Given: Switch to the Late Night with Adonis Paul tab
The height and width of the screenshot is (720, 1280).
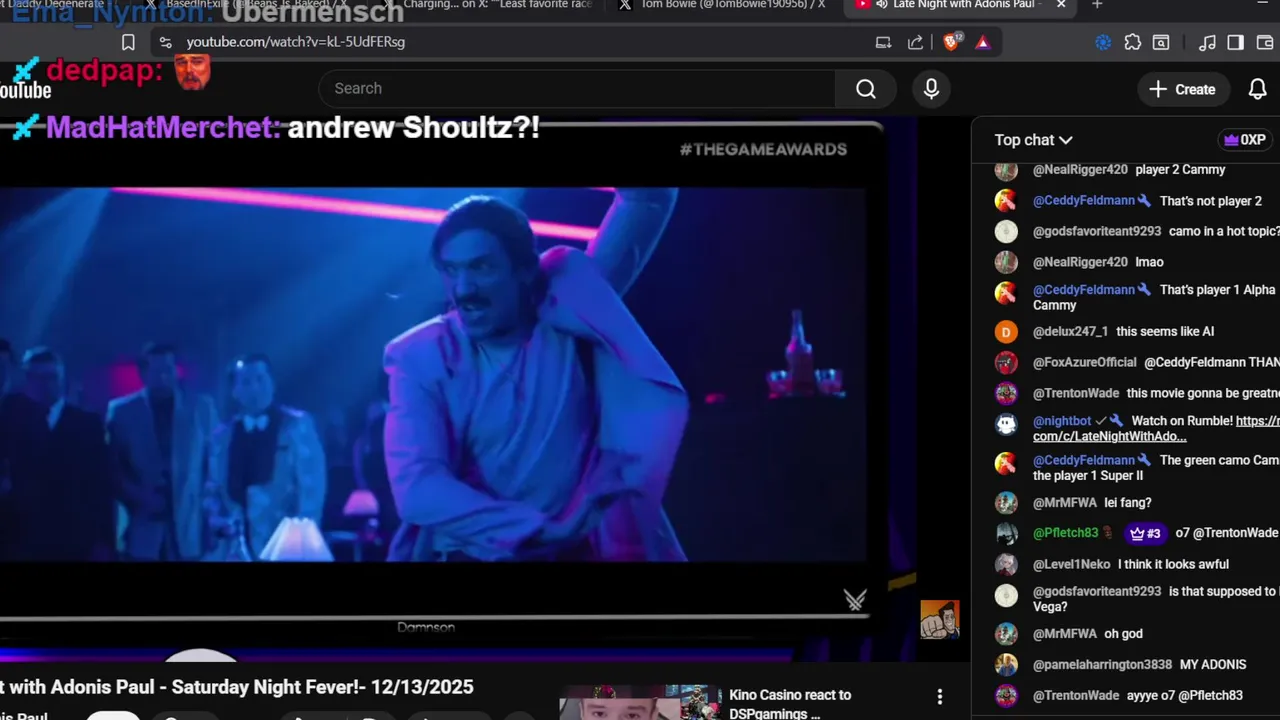Looking at the screenshot, I should [960, 5].
